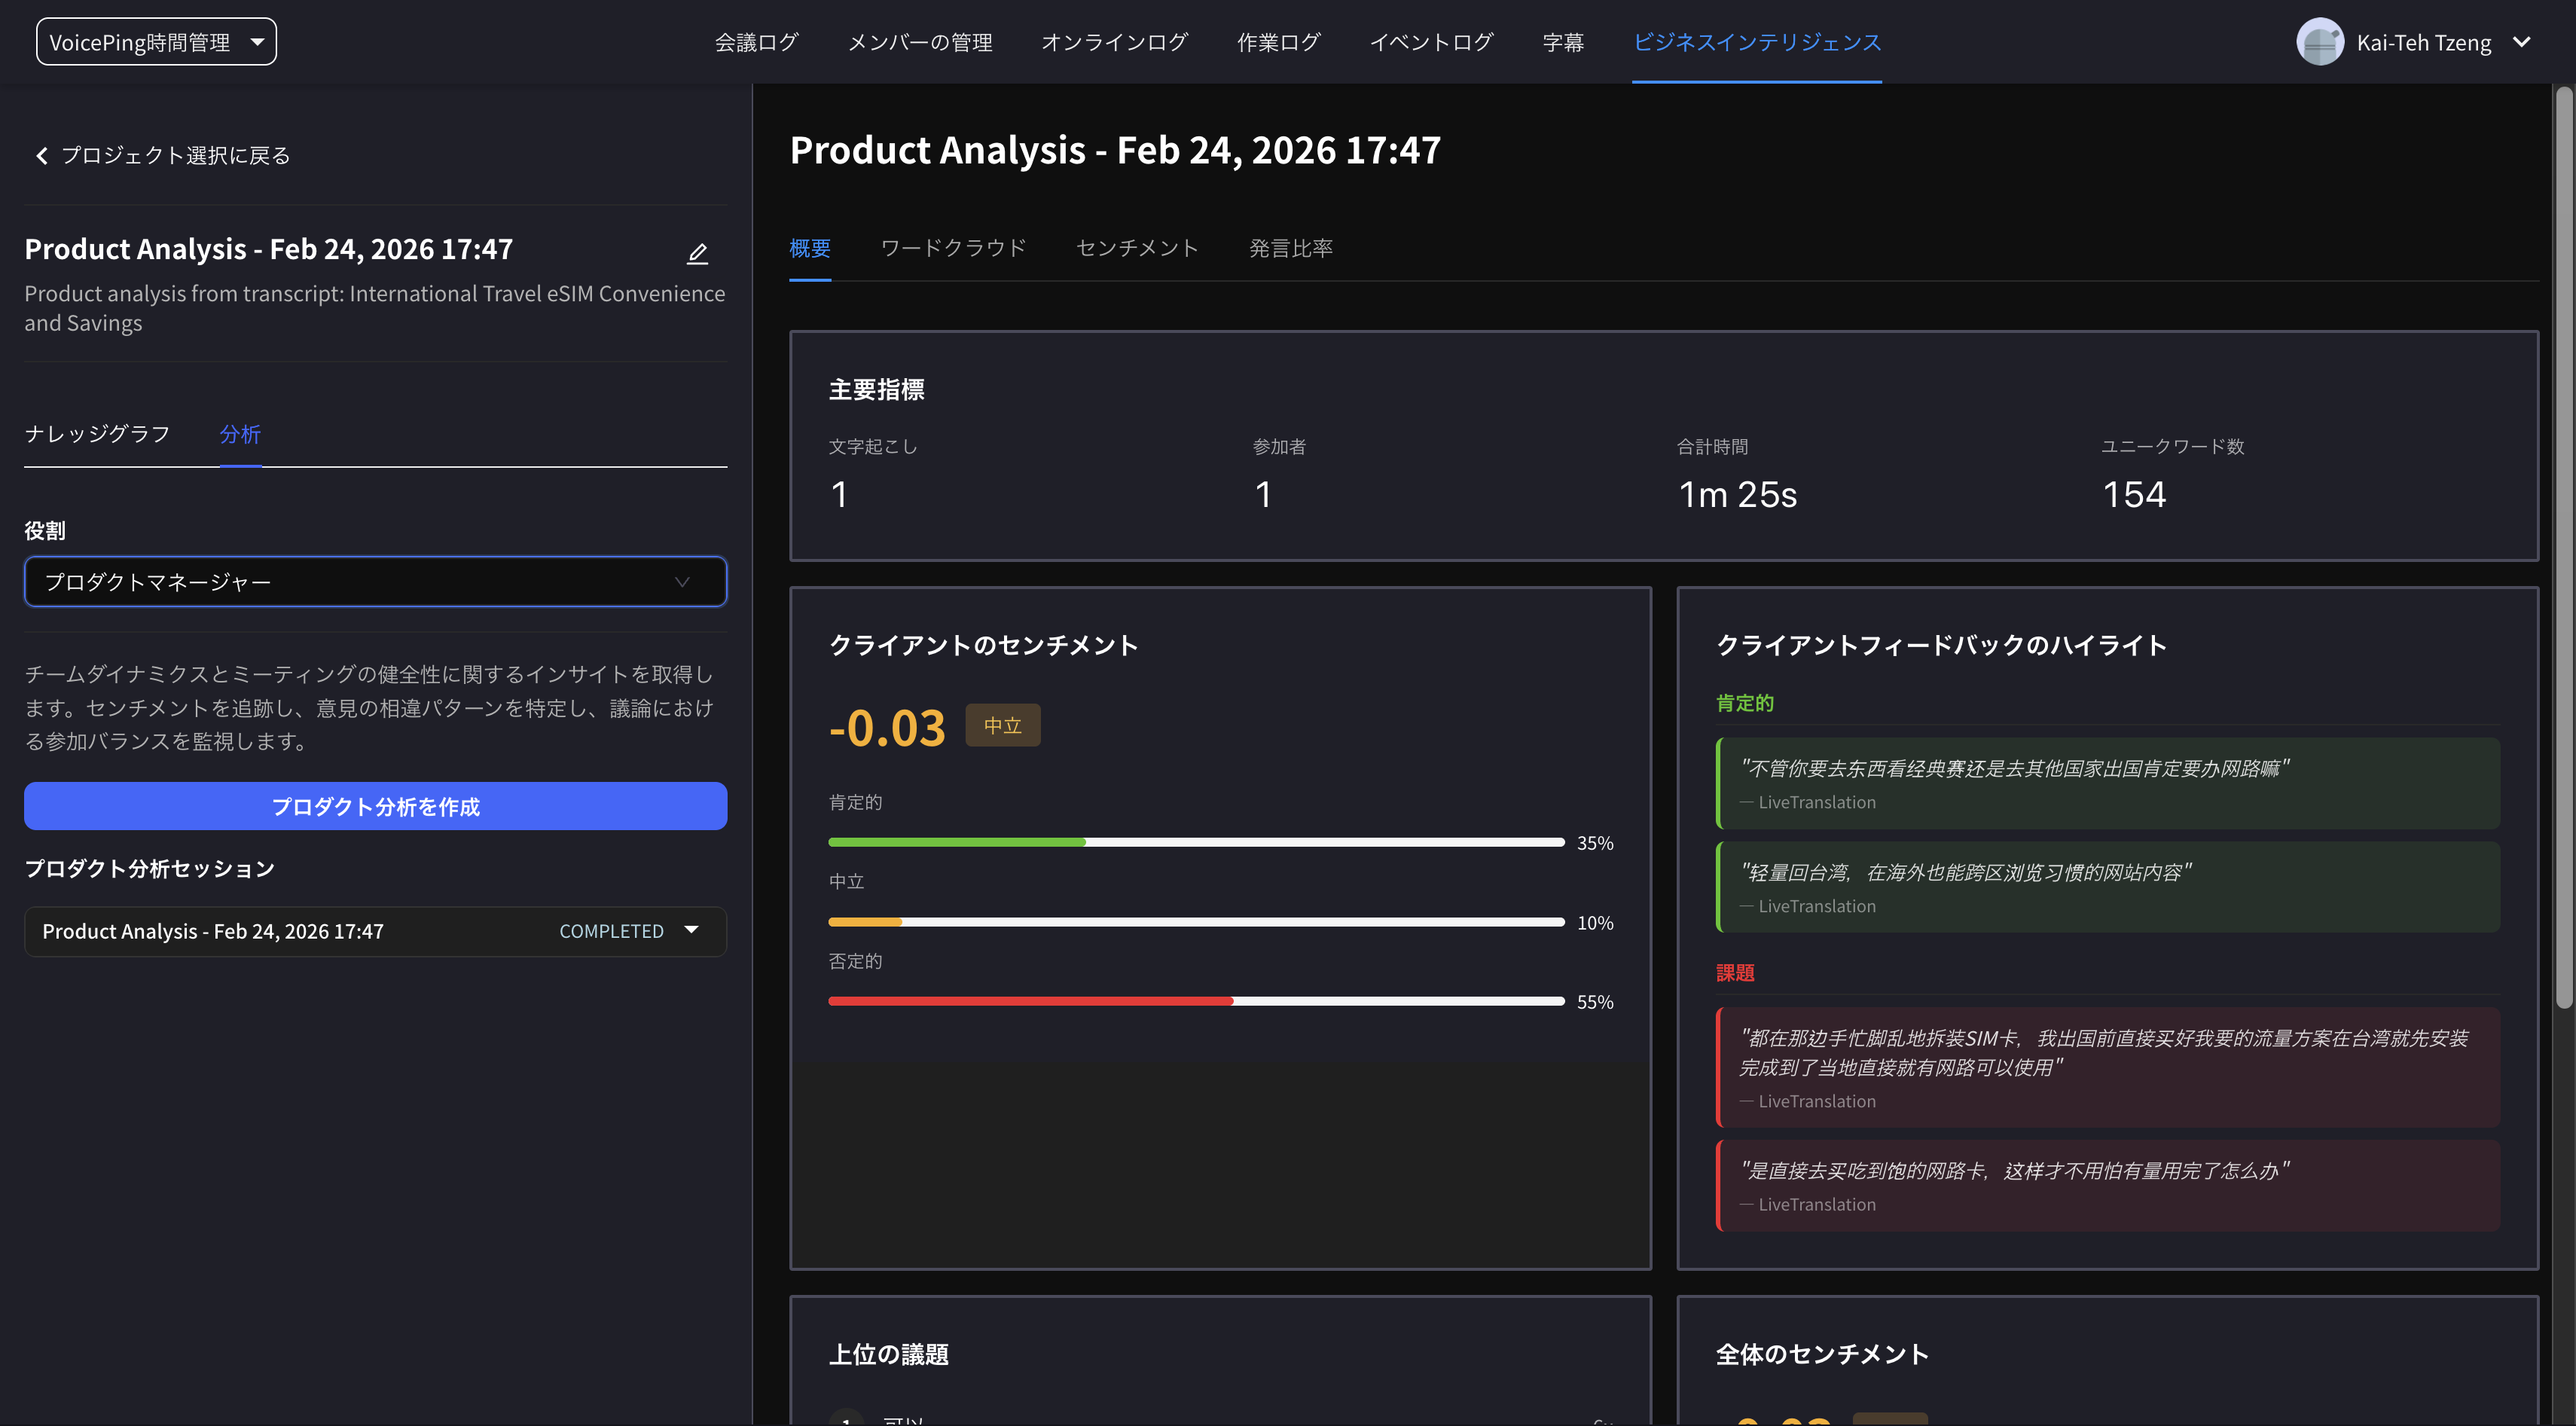
Task: View the 発言比率 tab
Action: tap(1291, 248)
